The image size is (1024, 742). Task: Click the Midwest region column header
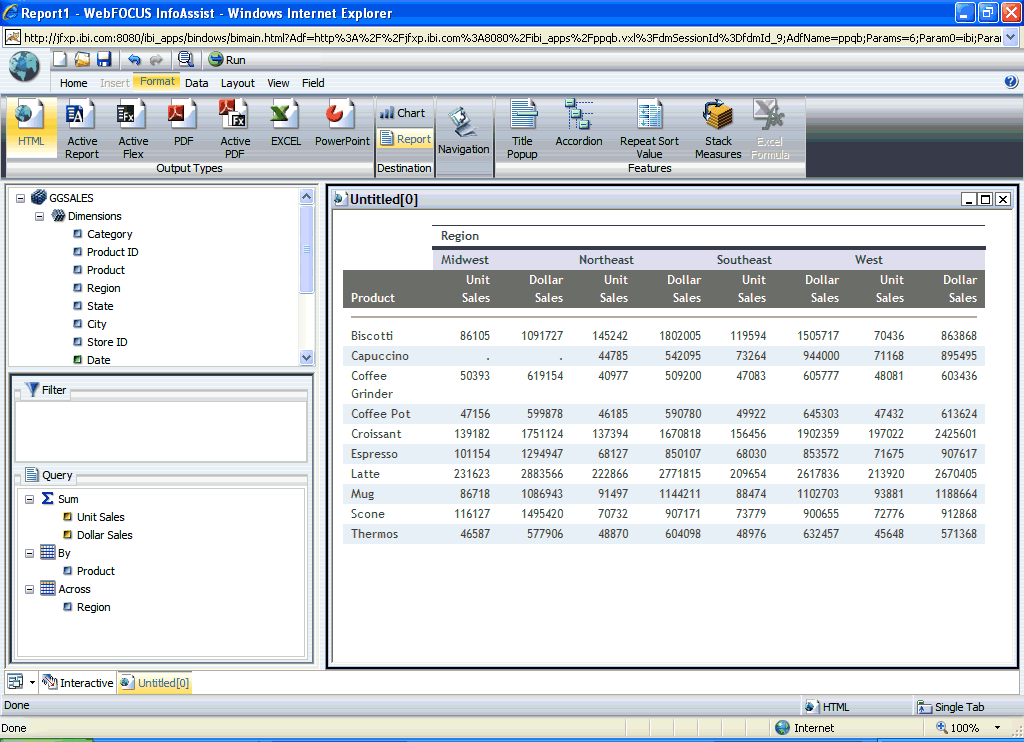[464, 259]
